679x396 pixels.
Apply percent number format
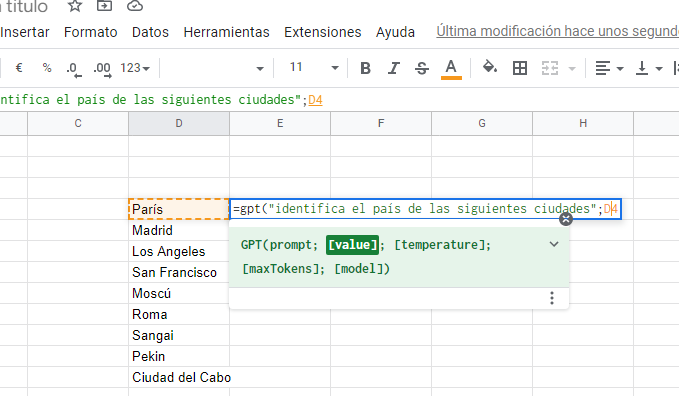click(x=47, y=68)
